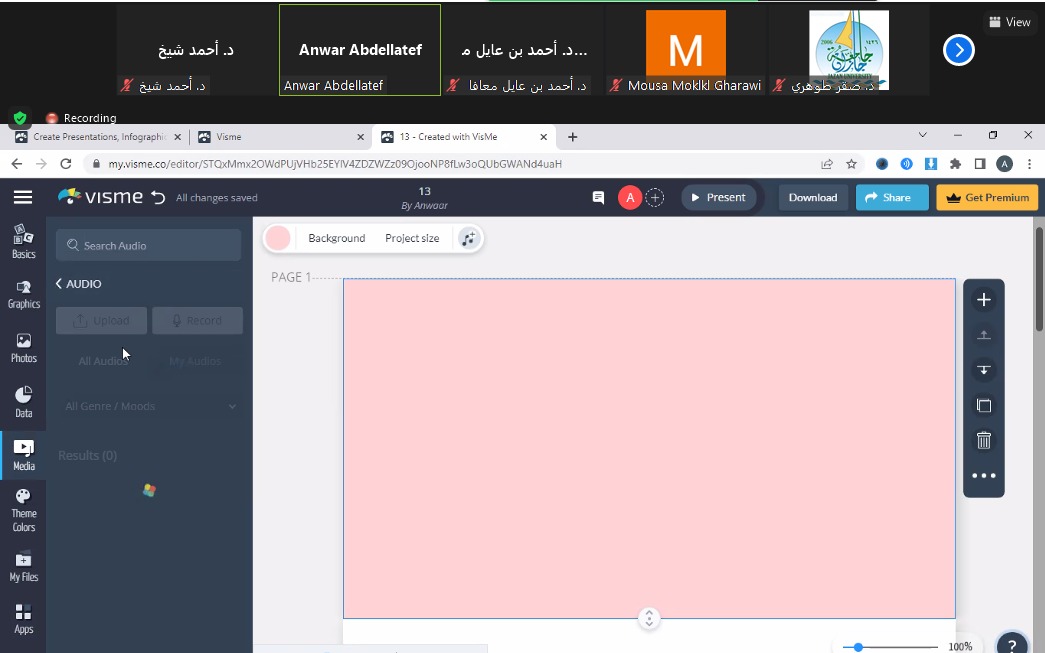Switch to the My Audios tab
The width and height of the screenshot is (1045, 653).
coord(195,361)
